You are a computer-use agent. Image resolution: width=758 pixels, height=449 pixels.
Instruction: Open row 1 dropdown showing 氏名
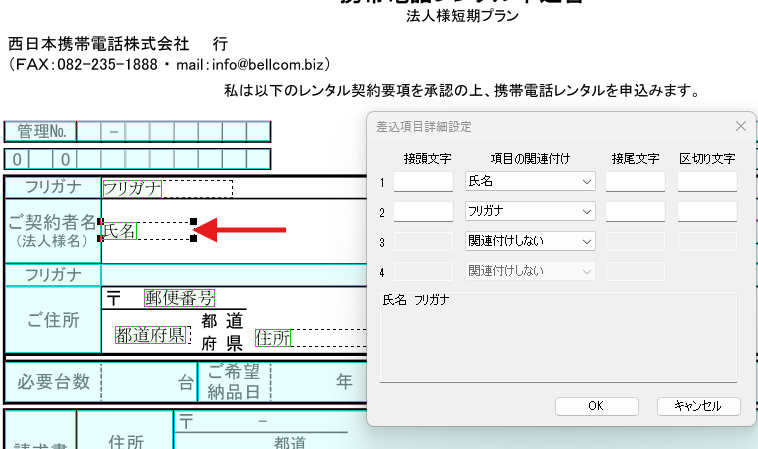pyautogui.click(x=530, y=182)
